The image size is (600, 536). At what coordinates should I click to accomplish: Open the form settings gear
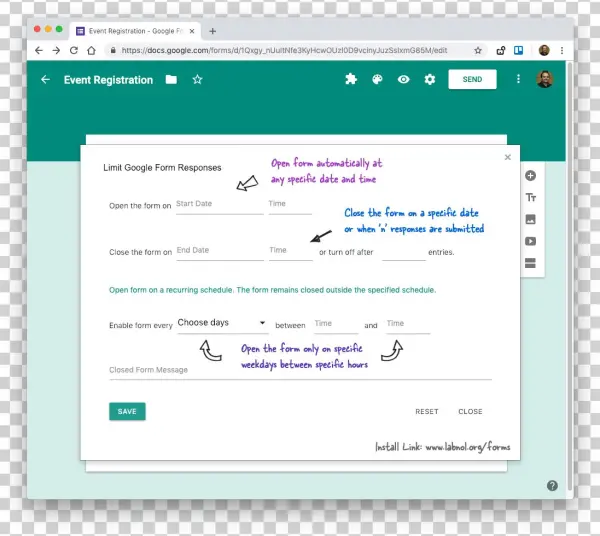pyautogui.click(x=430, y=80)
